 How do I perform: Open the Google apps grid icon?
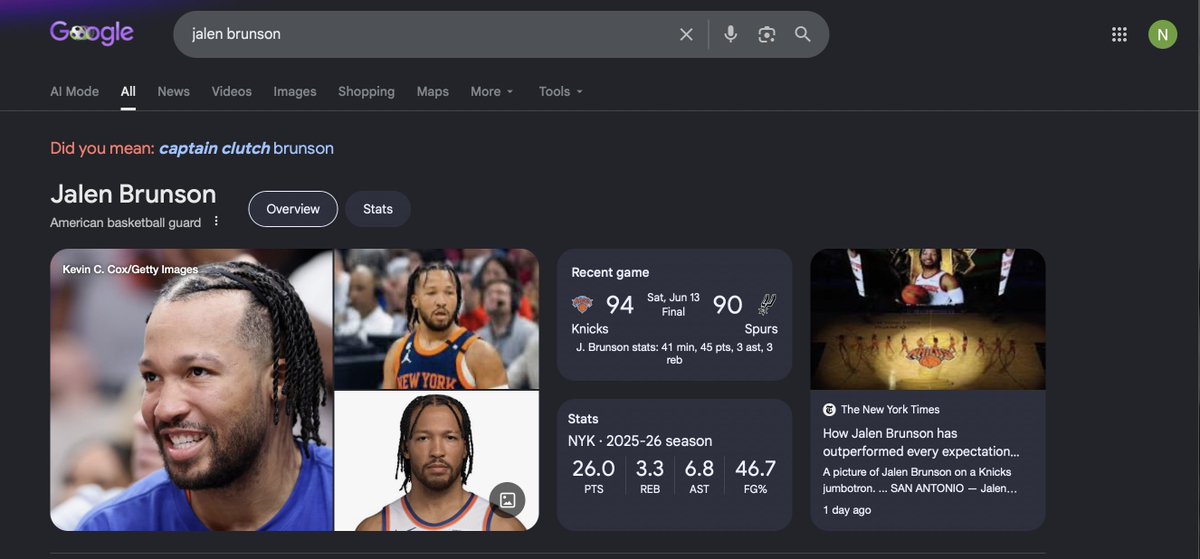point(1119,34)
